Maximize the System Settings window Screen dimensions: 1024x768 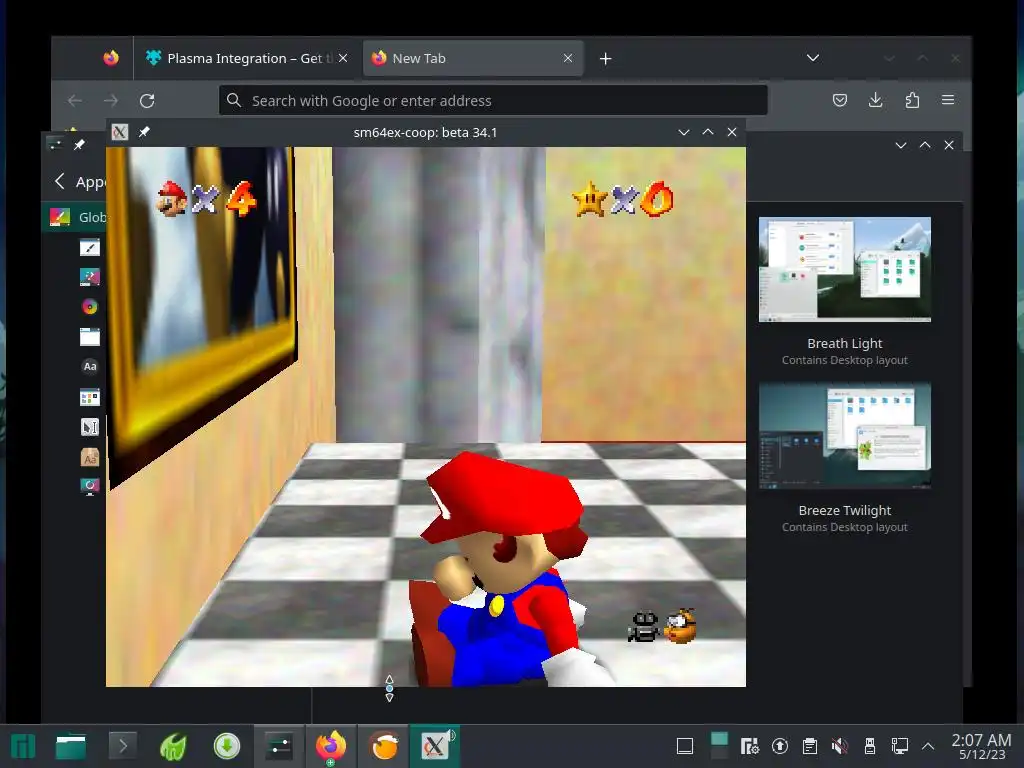tap(925, 145)
